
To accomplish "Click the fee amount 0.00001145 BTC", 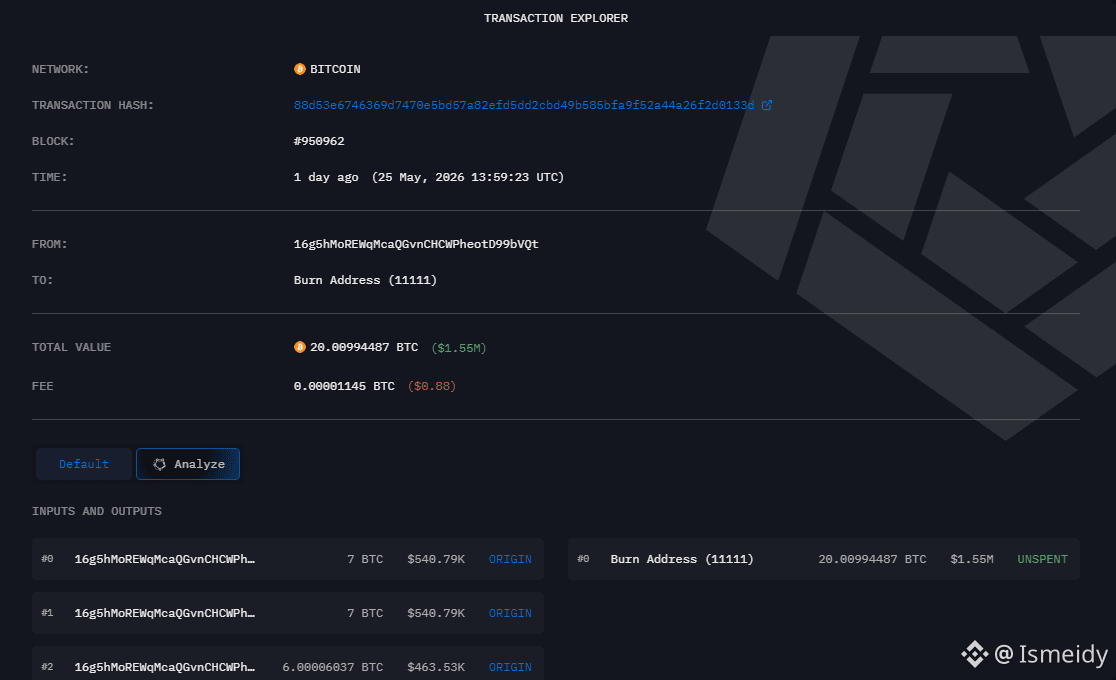I will [x=344, y=386].
